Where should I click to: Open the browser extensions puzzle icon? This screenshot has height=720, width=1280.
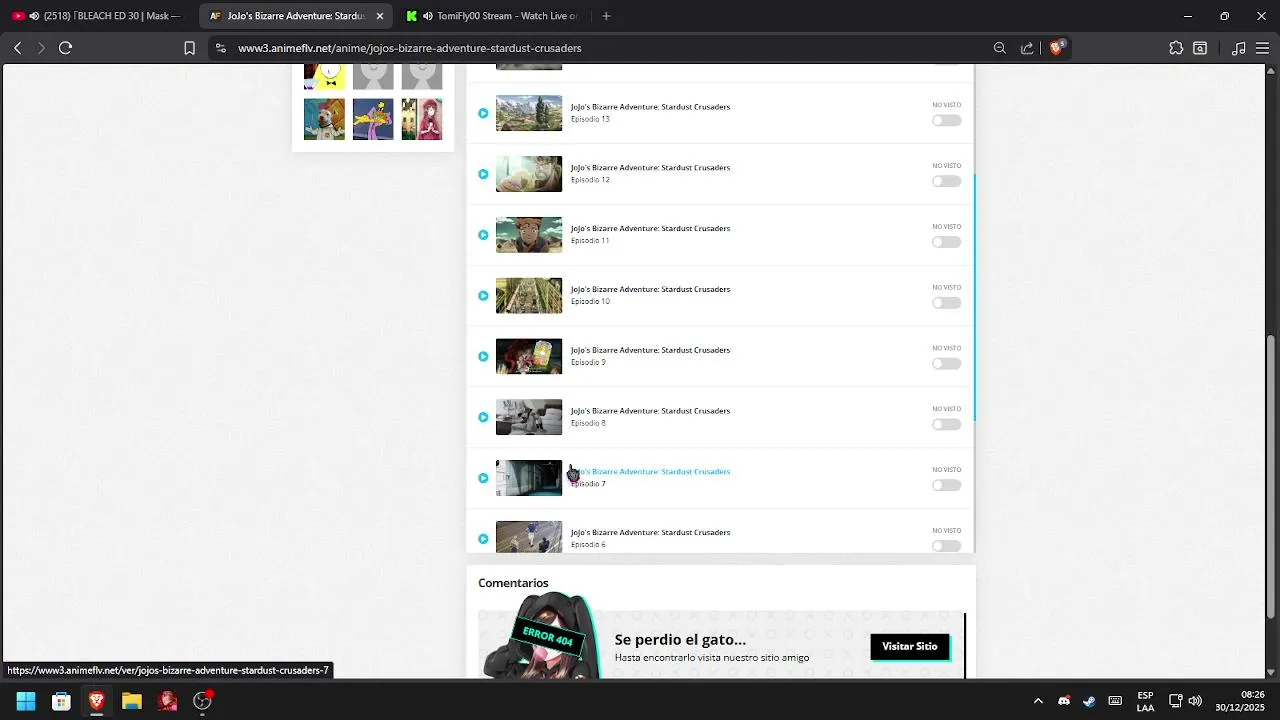point(1176,48)
